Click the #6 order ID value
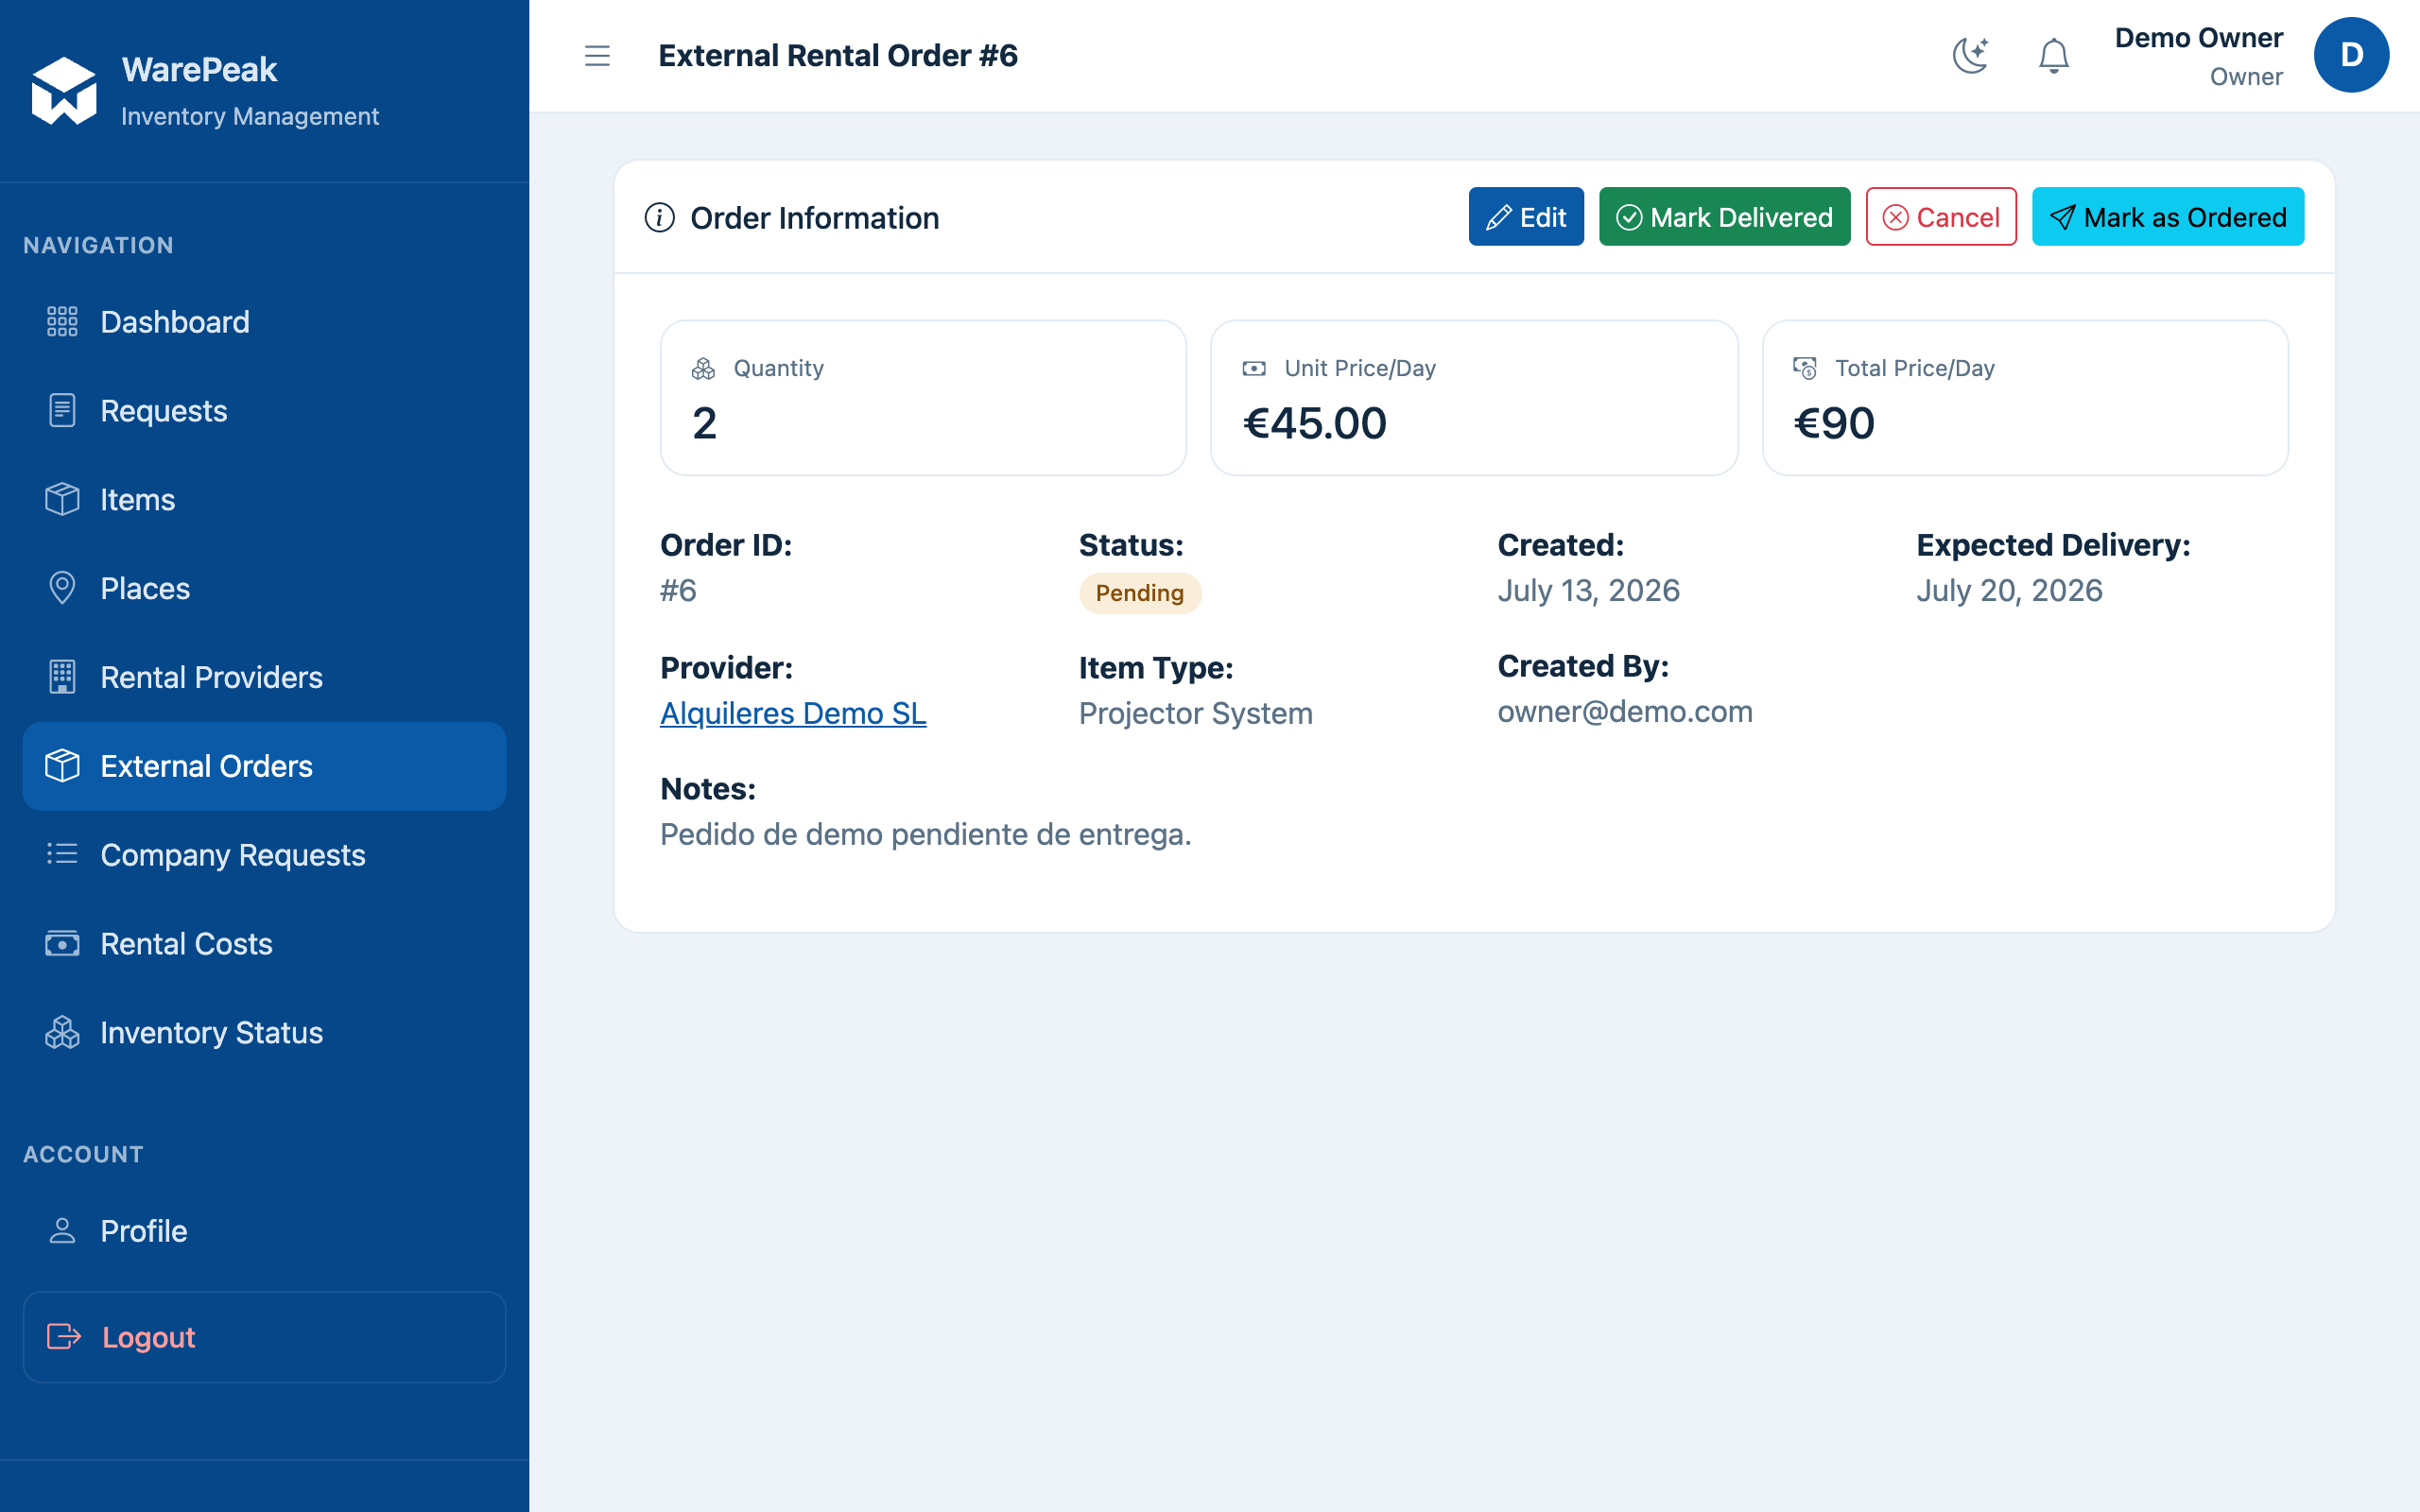This screenshot has height=1512, width=2420. [678, 590]
